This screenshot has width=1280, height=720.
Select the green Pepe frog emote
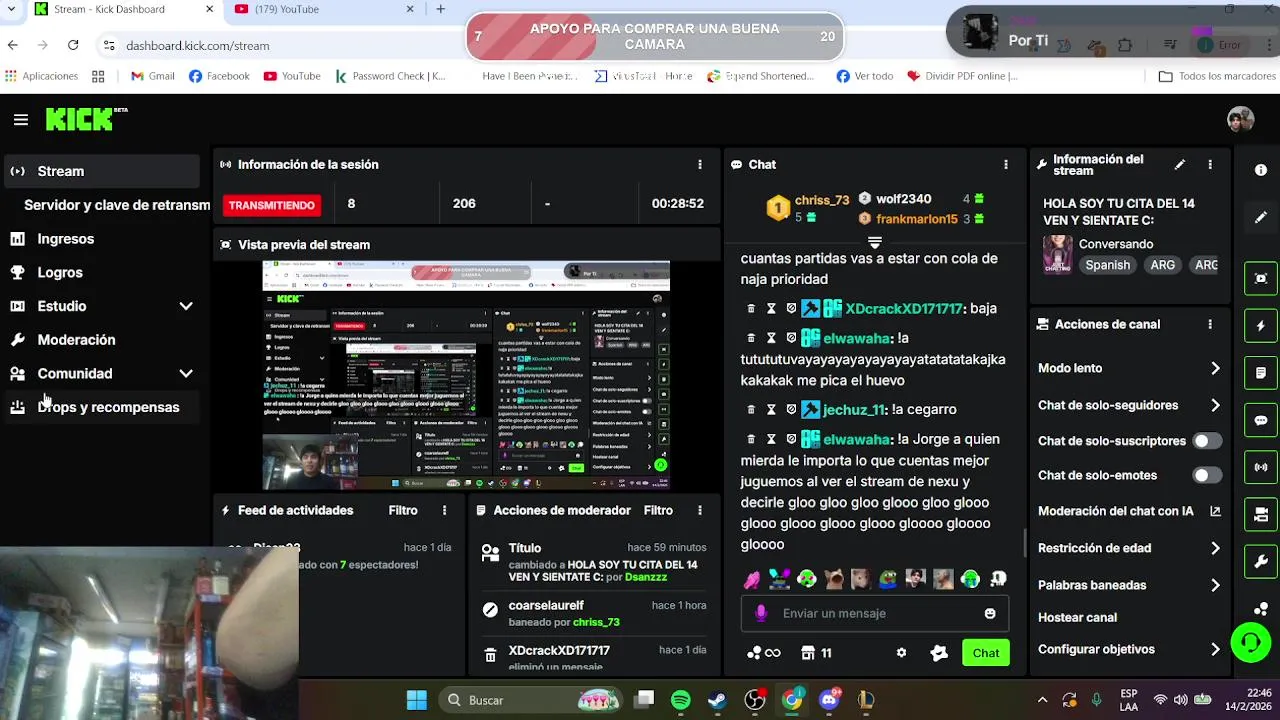click(888, 579)
